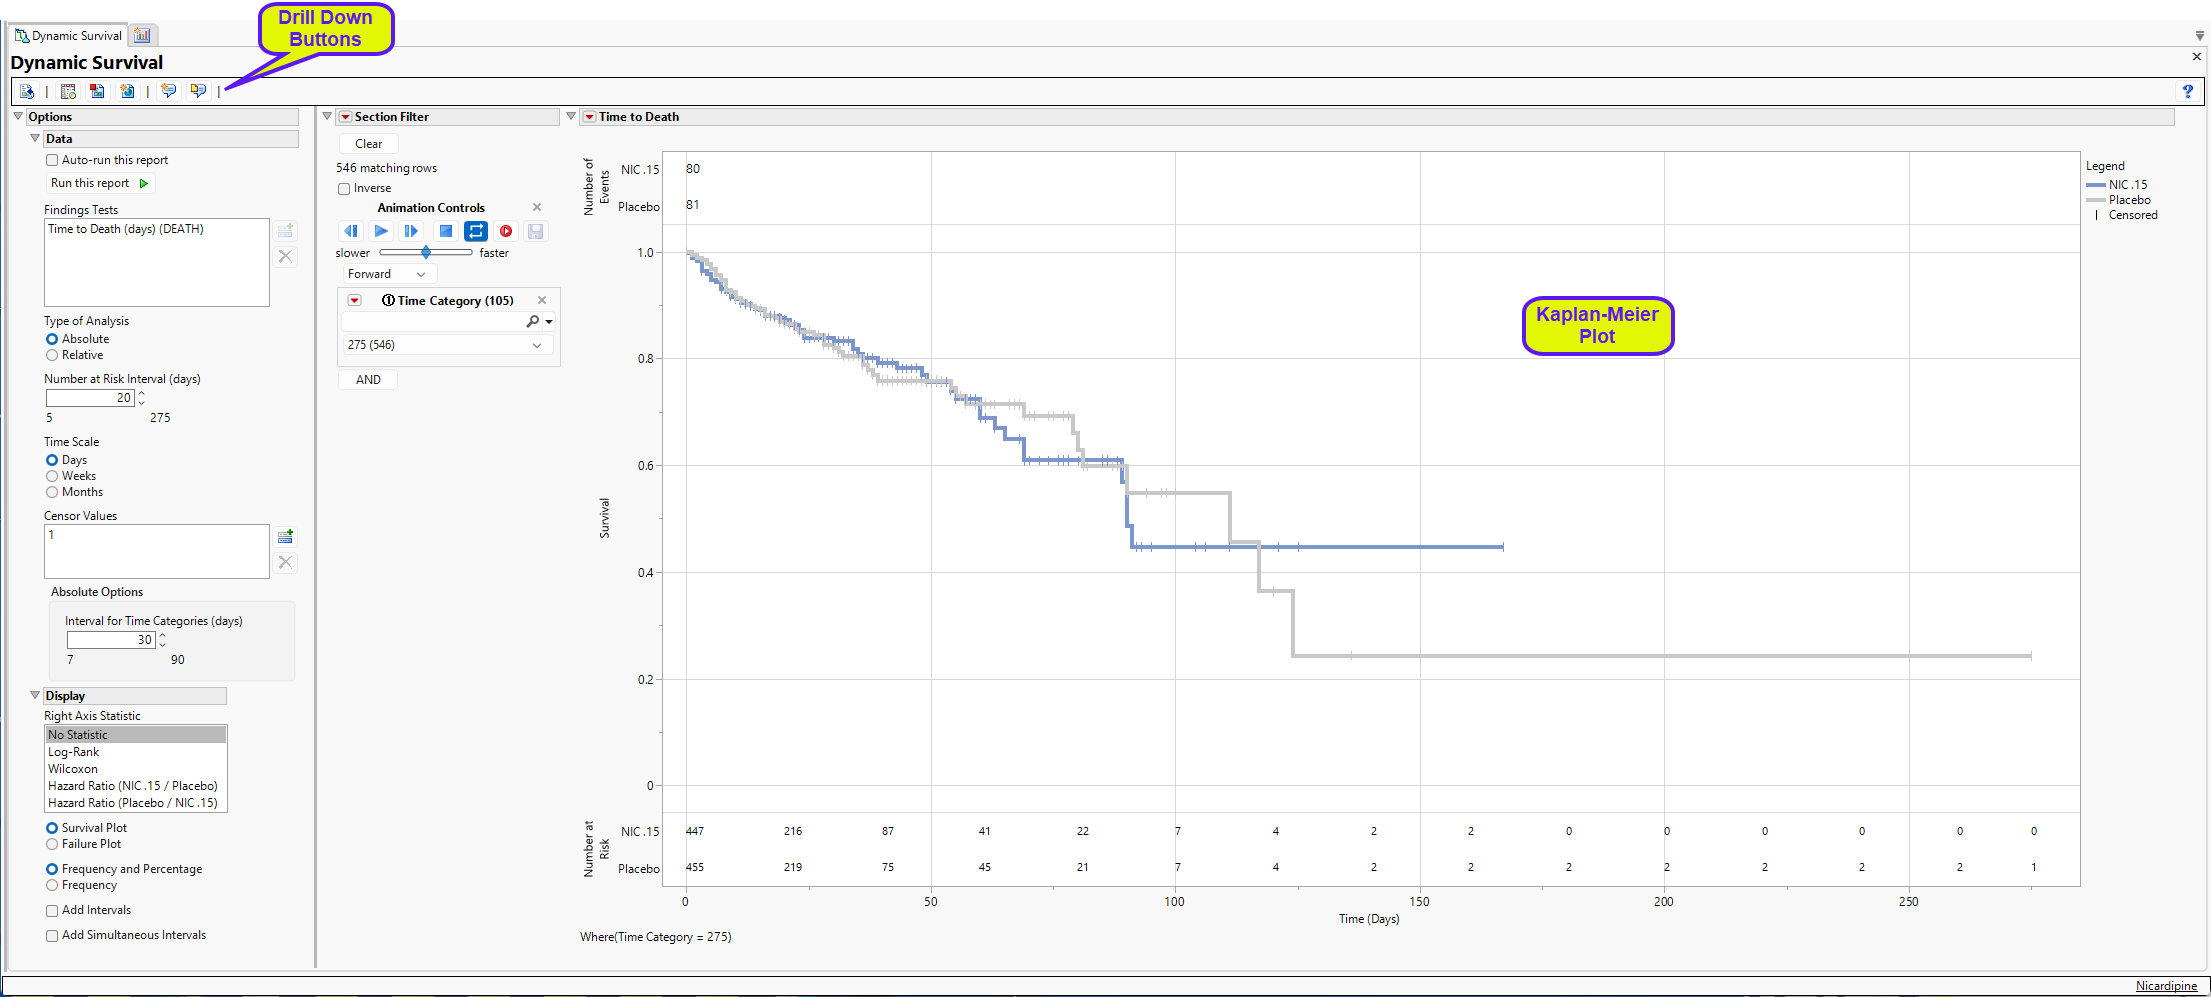Viewport: 2211px width, 997px height.
Task: Open the Section Filter red triangle menu
Action: (x=346, y=117)
